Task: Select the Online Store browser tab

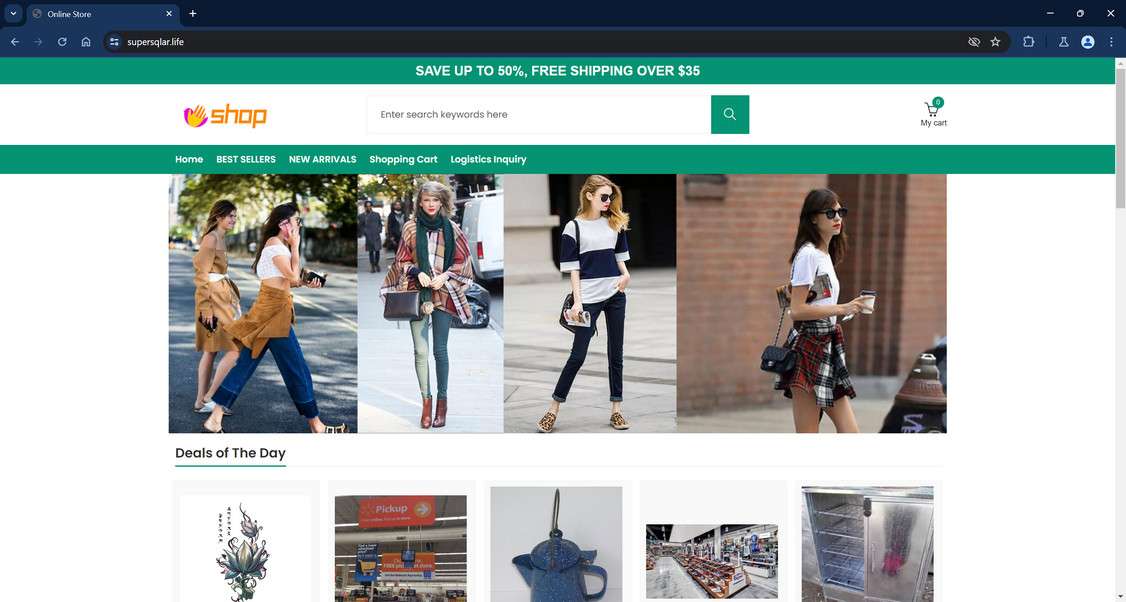Action: coord(103,14)
